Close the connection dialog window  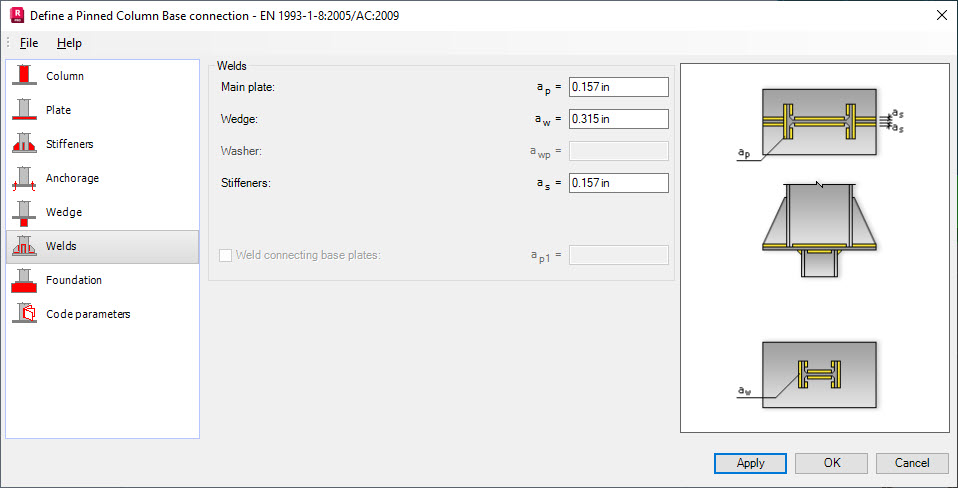(942, 16)
